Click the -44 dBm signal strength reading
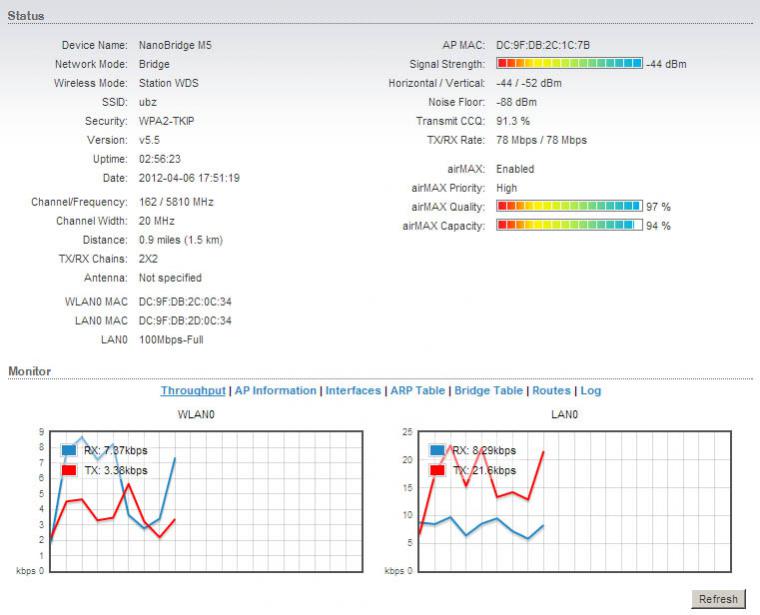 666,64
